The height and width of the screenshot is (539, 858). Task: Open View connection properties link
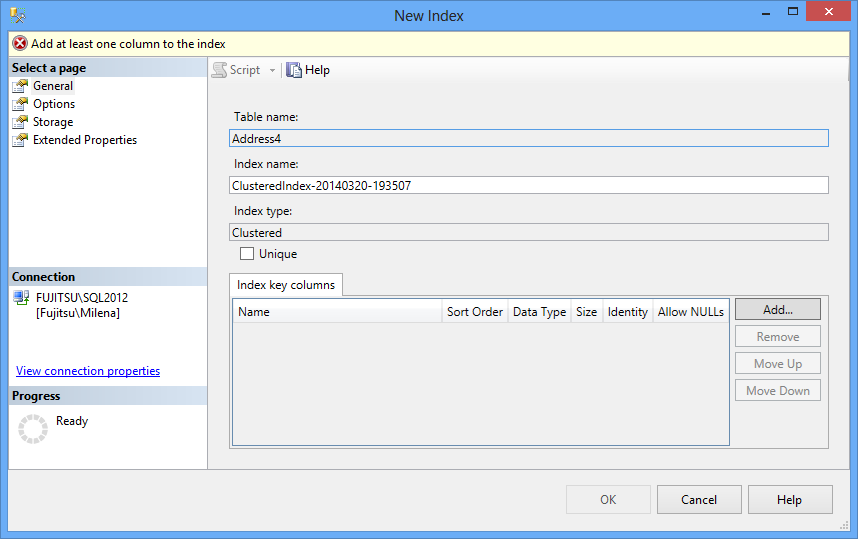click(88, 371)
